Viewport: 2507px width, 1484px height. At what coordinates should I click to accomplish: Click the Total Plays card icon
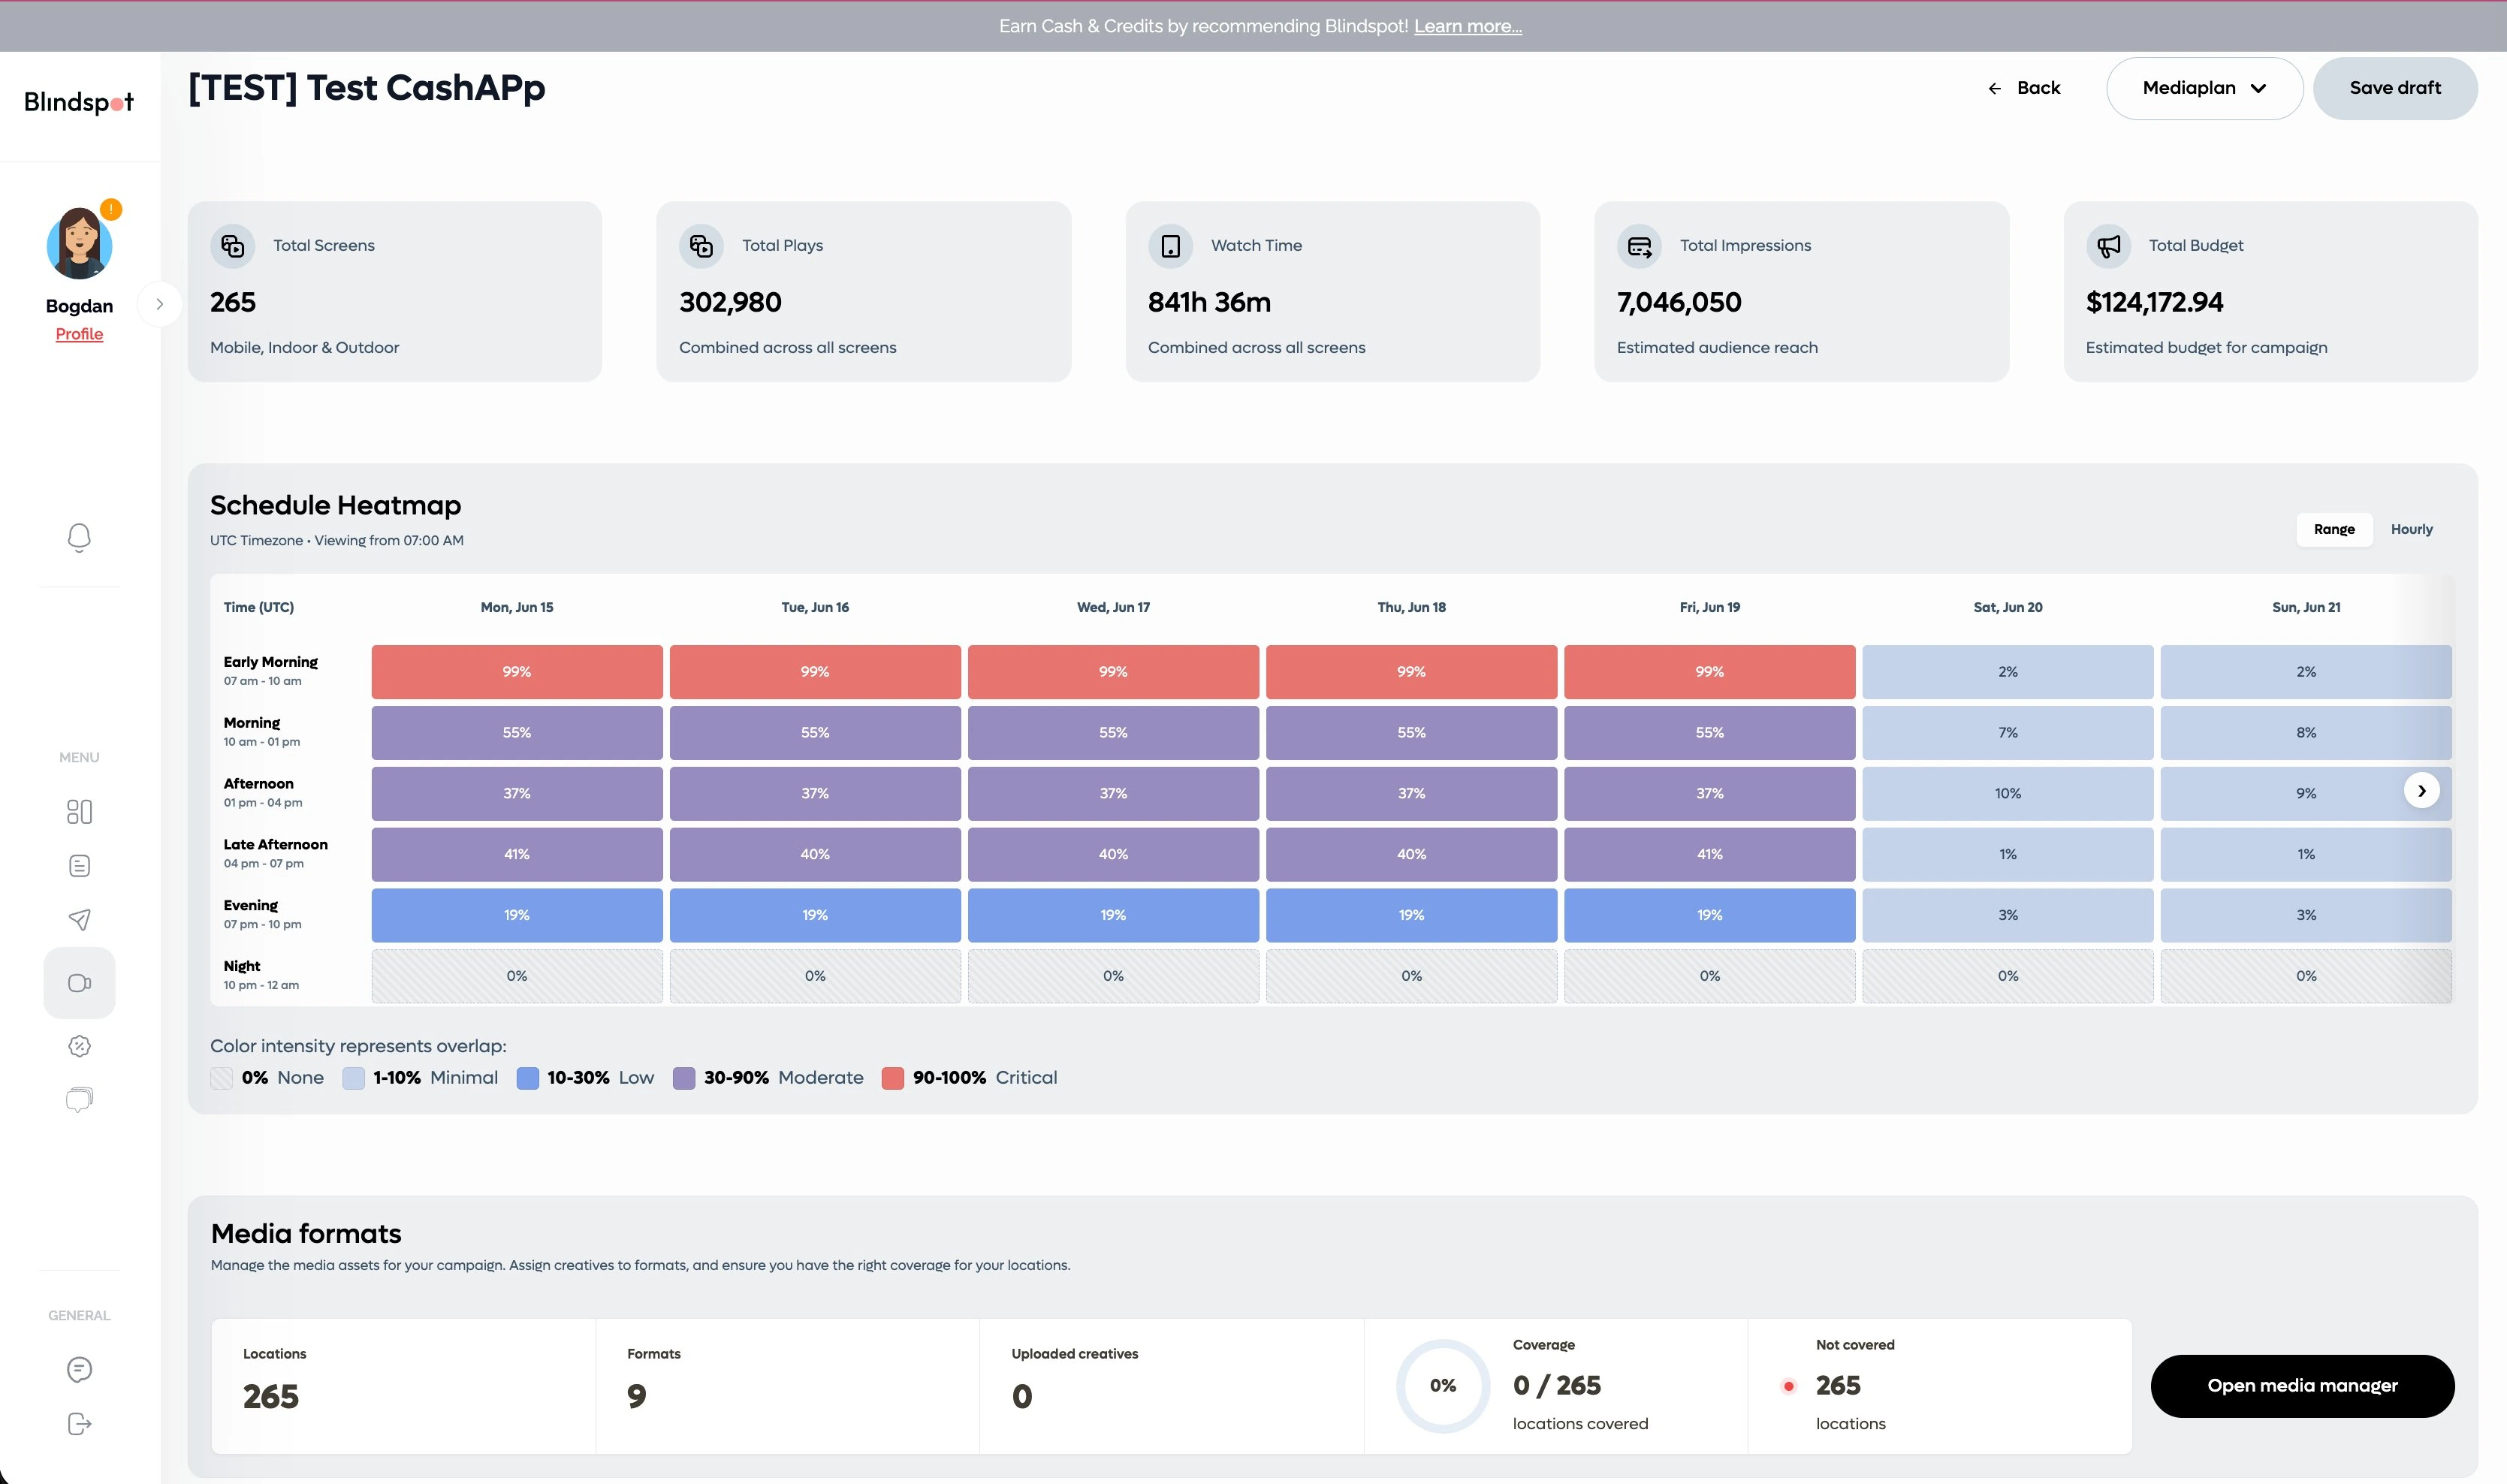click(701, 246)
